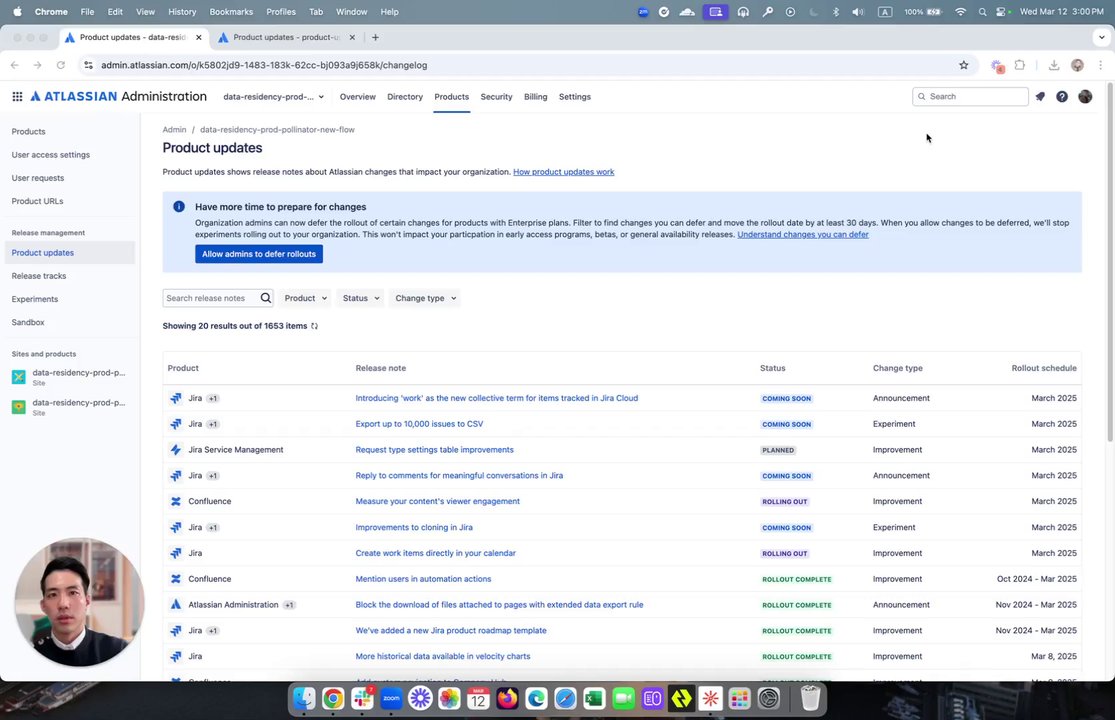Click the Jira Service Management product icon
This screenshot has height=720, width=1115.
176,450
